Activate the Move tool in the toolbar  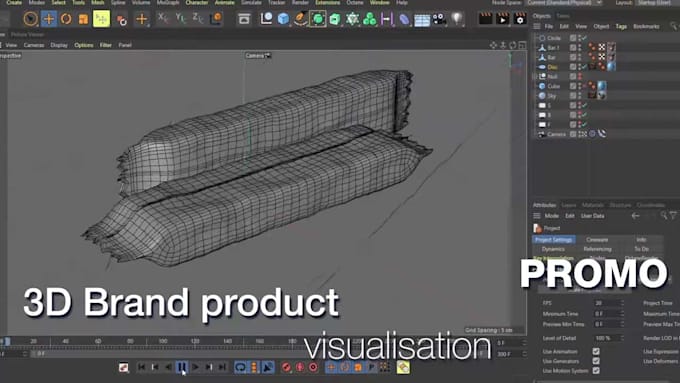coord(49,19)
